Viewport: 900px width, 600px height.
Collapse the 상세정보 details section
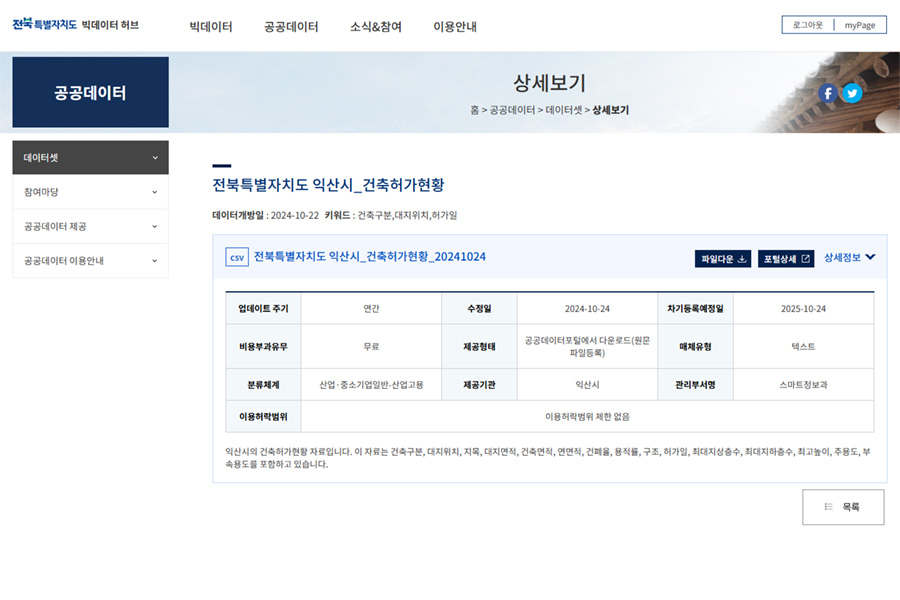tap(849, 258)
